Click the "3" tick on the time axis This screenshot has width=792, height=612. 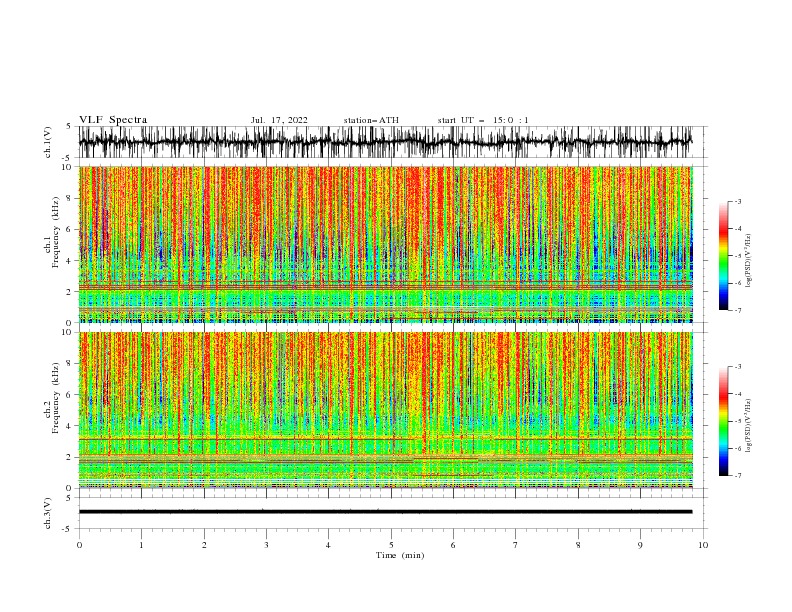click(x=266, y=545)
